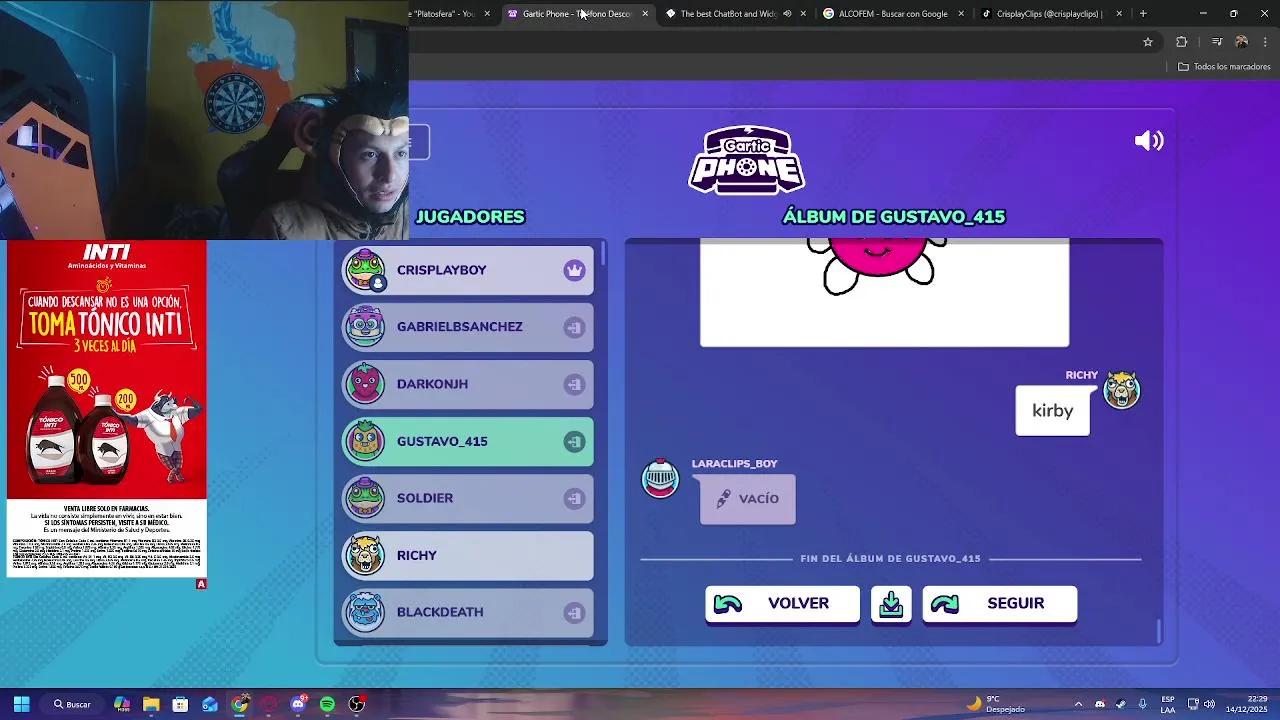The width and height of the screenshot is (1280, 720).
Task: Click the album panel scrollbar
Action: (x=1159, y=632)
